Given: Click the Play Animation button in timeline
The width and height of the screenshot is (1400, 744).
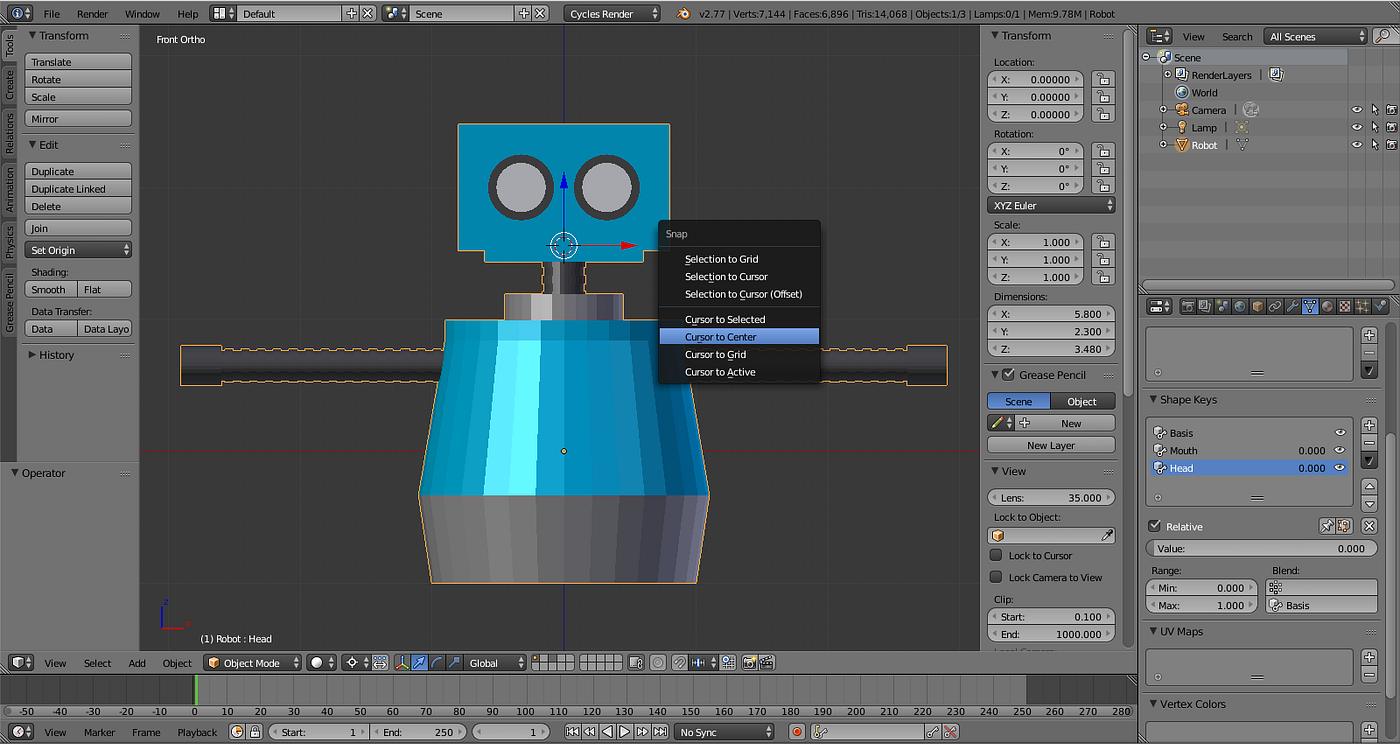Looking at the screenshot, I should pyautogui.click(x=624, y=732).
